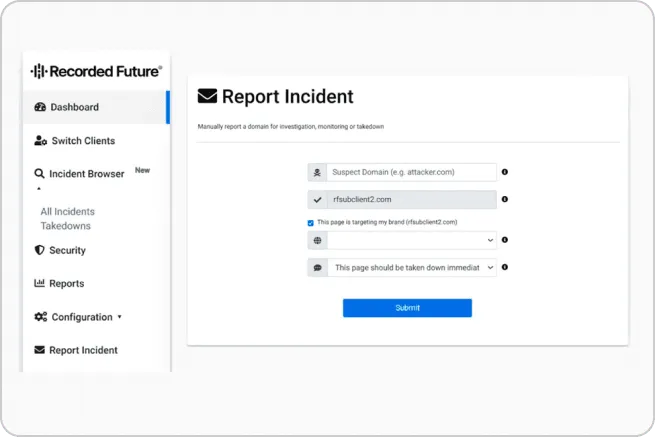Click the Recorded Future logo
Image resolution: width=655 pixels, height=437 pixels.
coord(96,71)
